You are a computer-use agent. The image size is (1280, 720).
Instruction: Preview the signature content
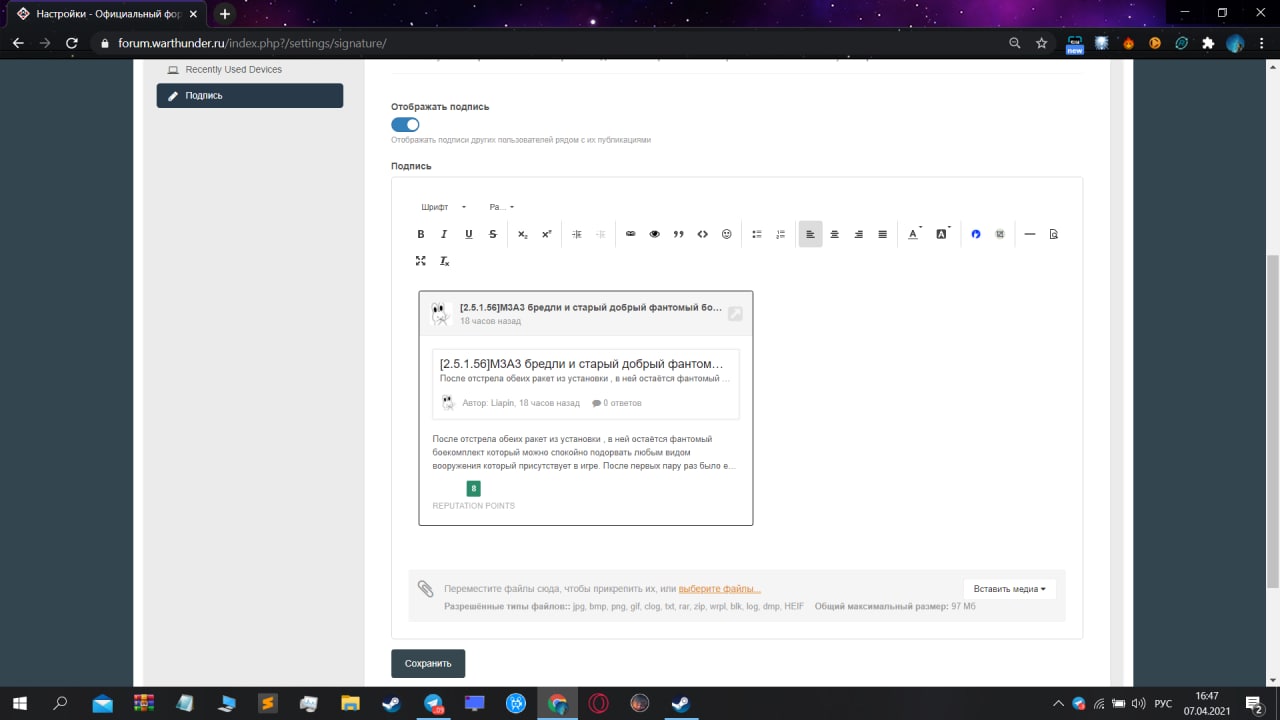1054,234
